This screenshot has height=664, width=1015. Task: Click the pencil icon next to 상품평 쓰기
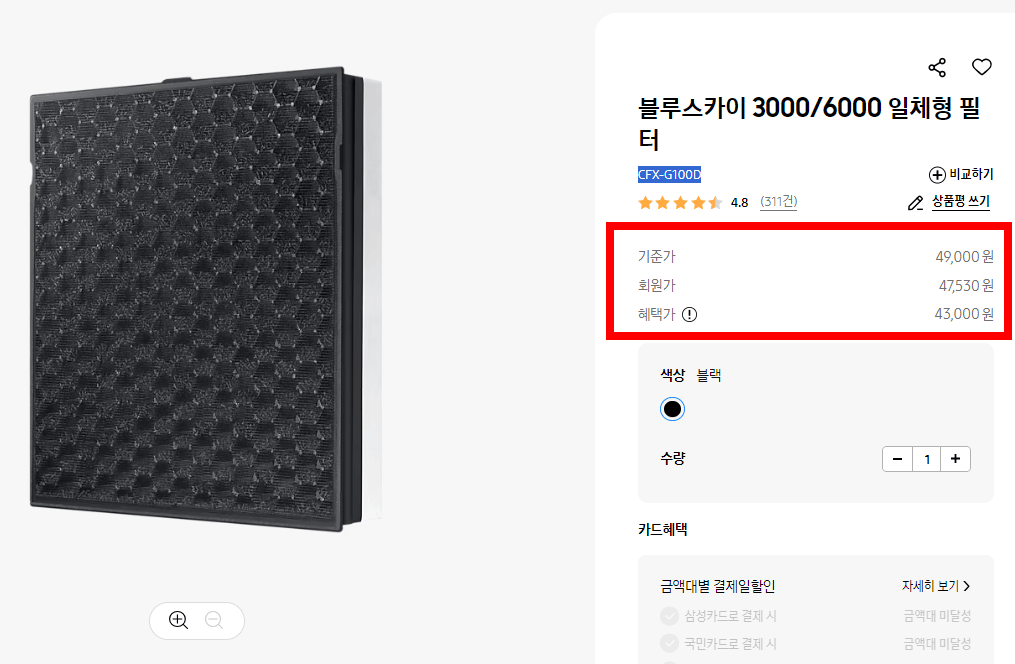tap(914, 202)
